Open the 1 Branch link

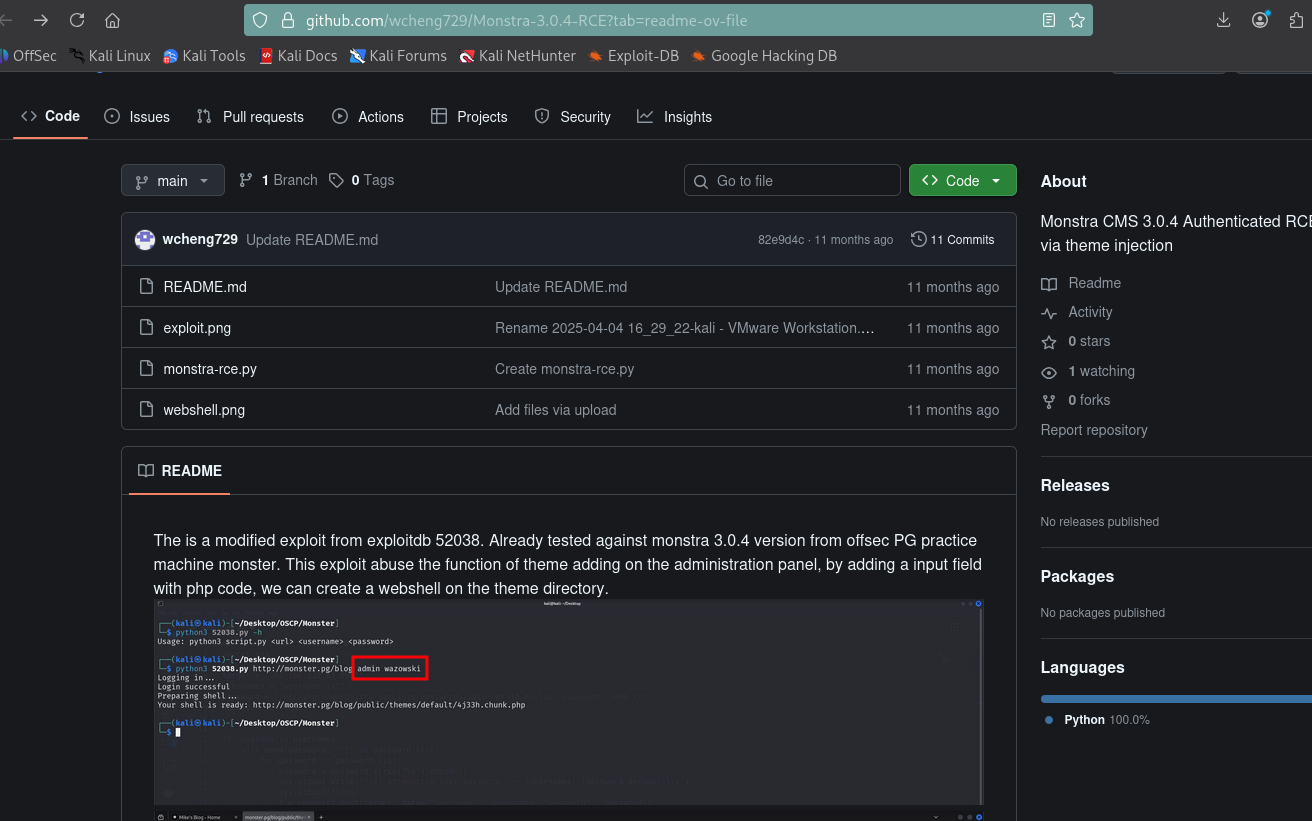[x=278, y=180]
